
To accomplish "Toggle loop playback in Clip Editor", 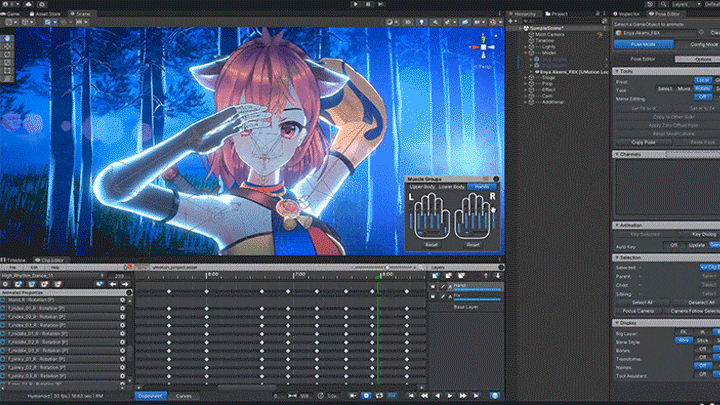I will click(x=379, y=396).
